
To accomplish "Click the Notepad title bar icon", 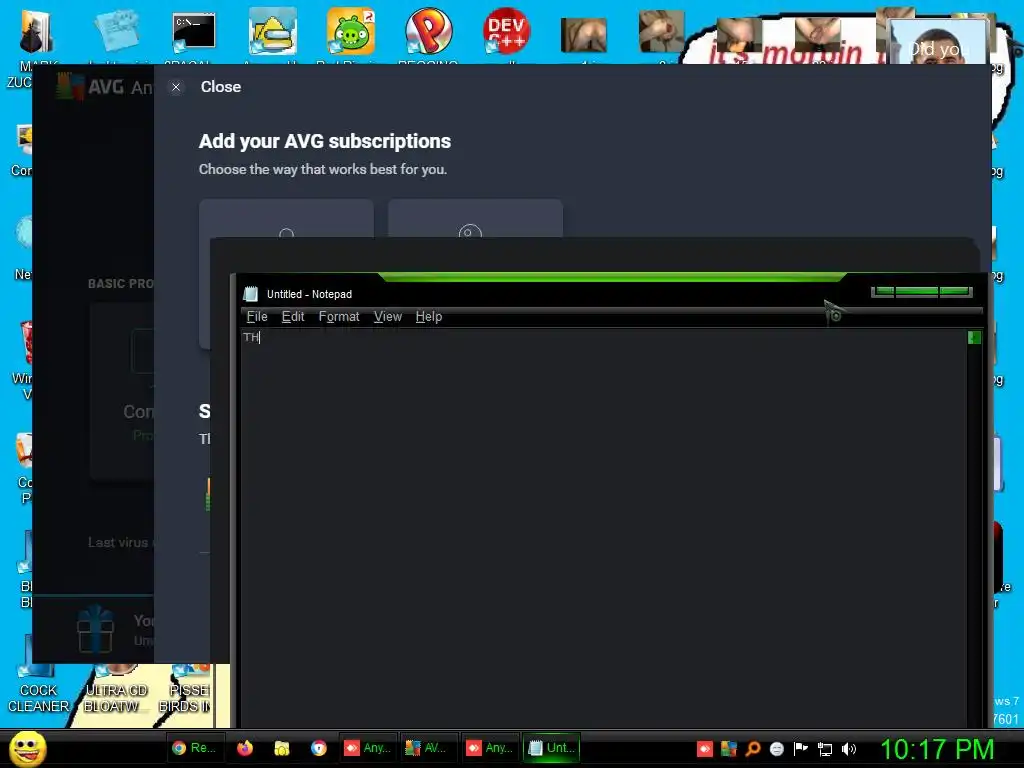I will pos(251,294).
